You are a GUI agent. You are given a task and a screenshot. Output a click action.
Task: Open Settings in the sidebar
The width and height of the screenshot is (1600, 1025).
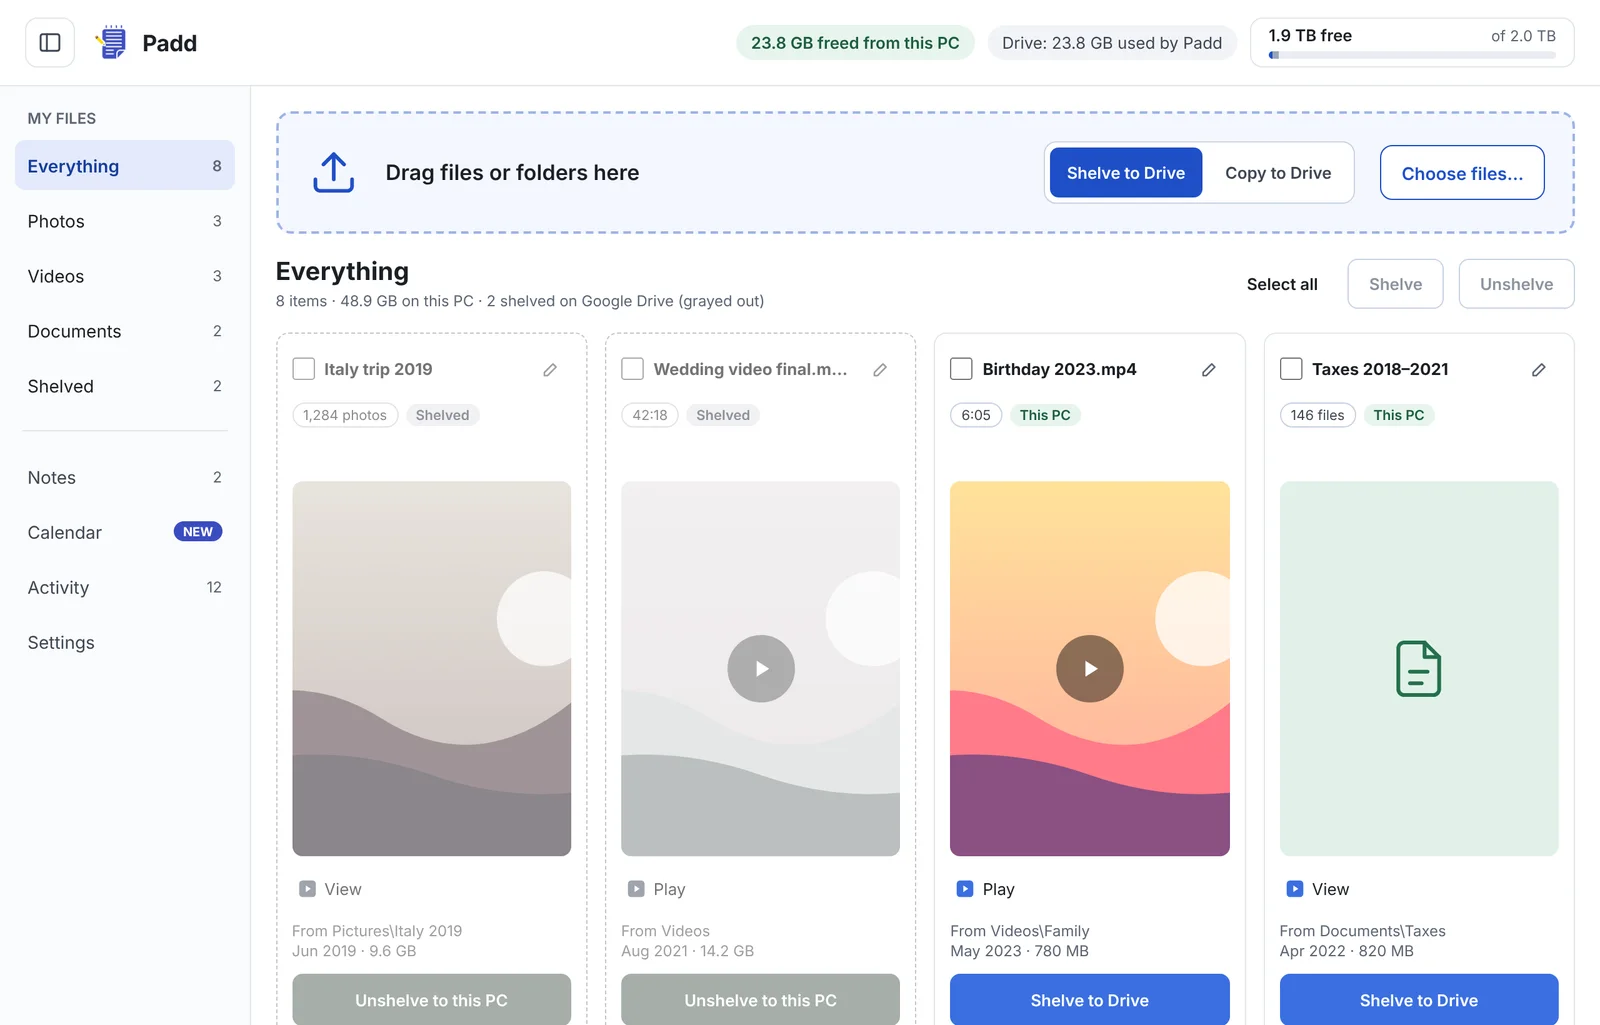(x=125, y=642)
